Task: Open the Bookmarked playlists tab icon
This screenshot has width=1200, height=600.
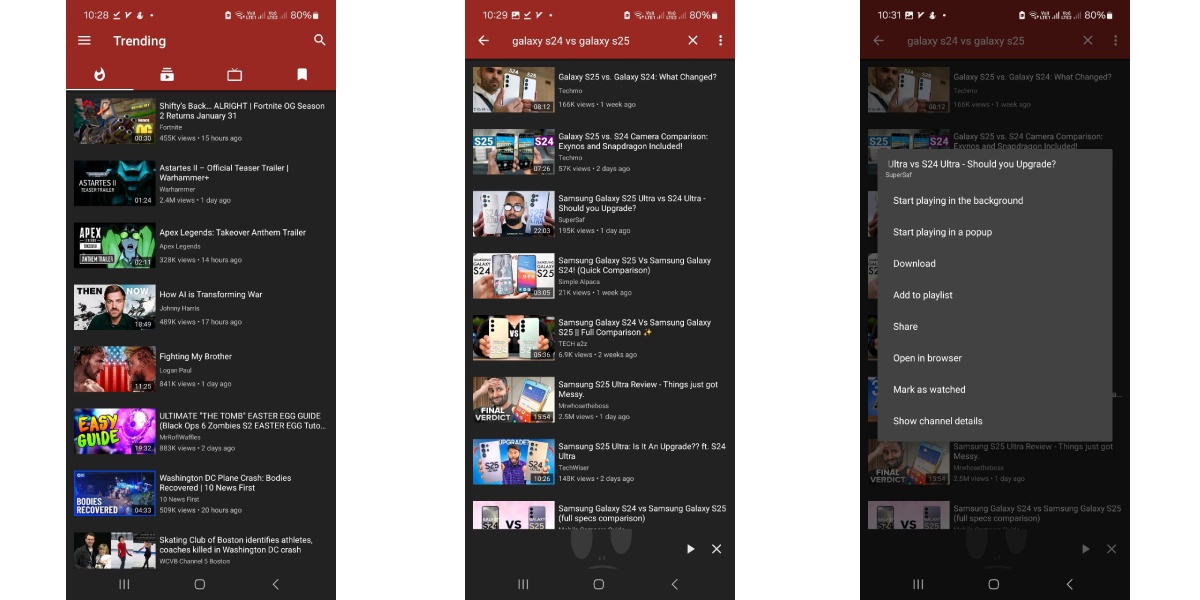Action: [x=301, y=75]
